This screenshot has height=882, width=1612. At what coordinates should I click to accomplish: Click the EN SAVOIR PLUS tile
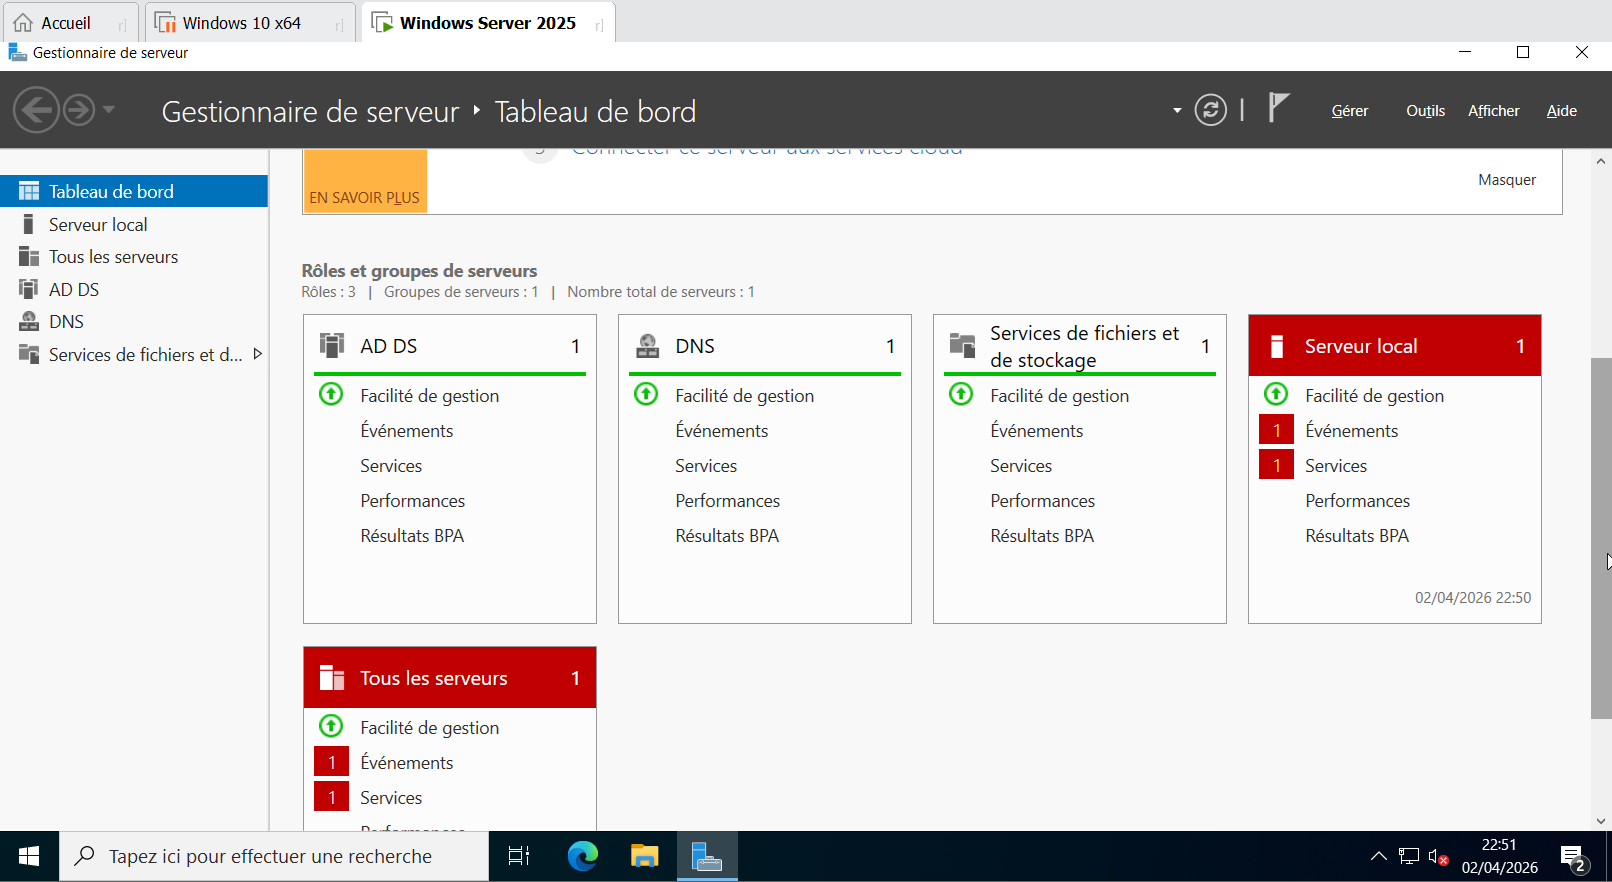(365, 181)
